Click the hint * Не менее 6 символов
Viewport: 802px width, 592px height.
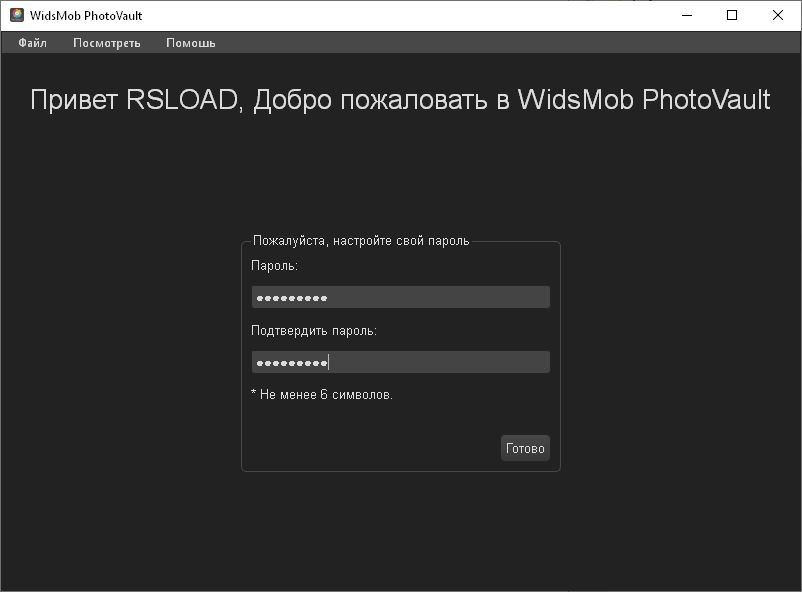coord(321,393)
